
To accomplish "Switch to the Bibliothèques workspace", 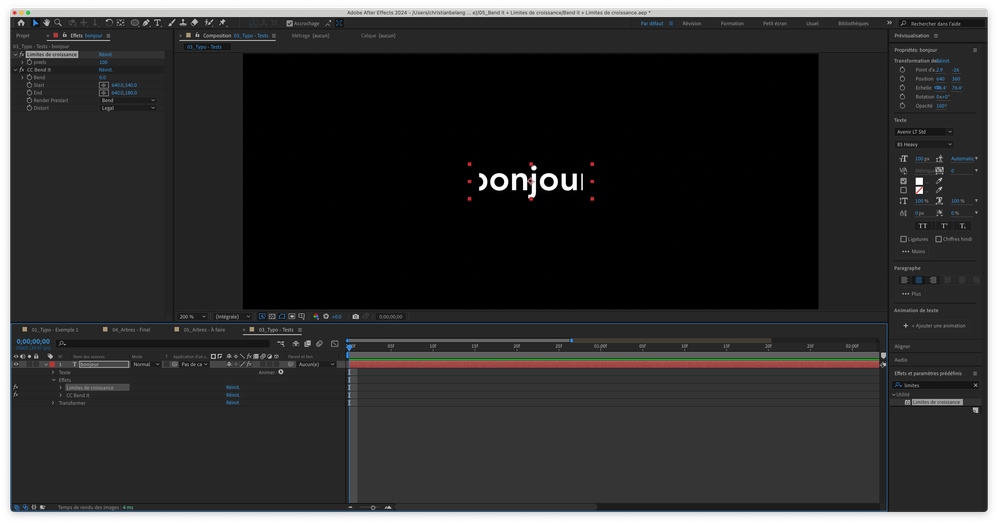I will tap(853, 24).
